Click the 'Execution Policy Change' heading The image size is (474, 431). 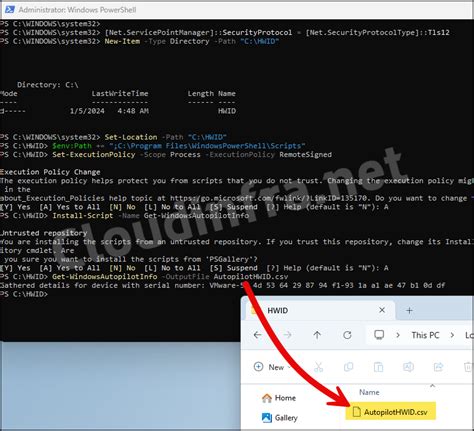(x=50, y=172)
